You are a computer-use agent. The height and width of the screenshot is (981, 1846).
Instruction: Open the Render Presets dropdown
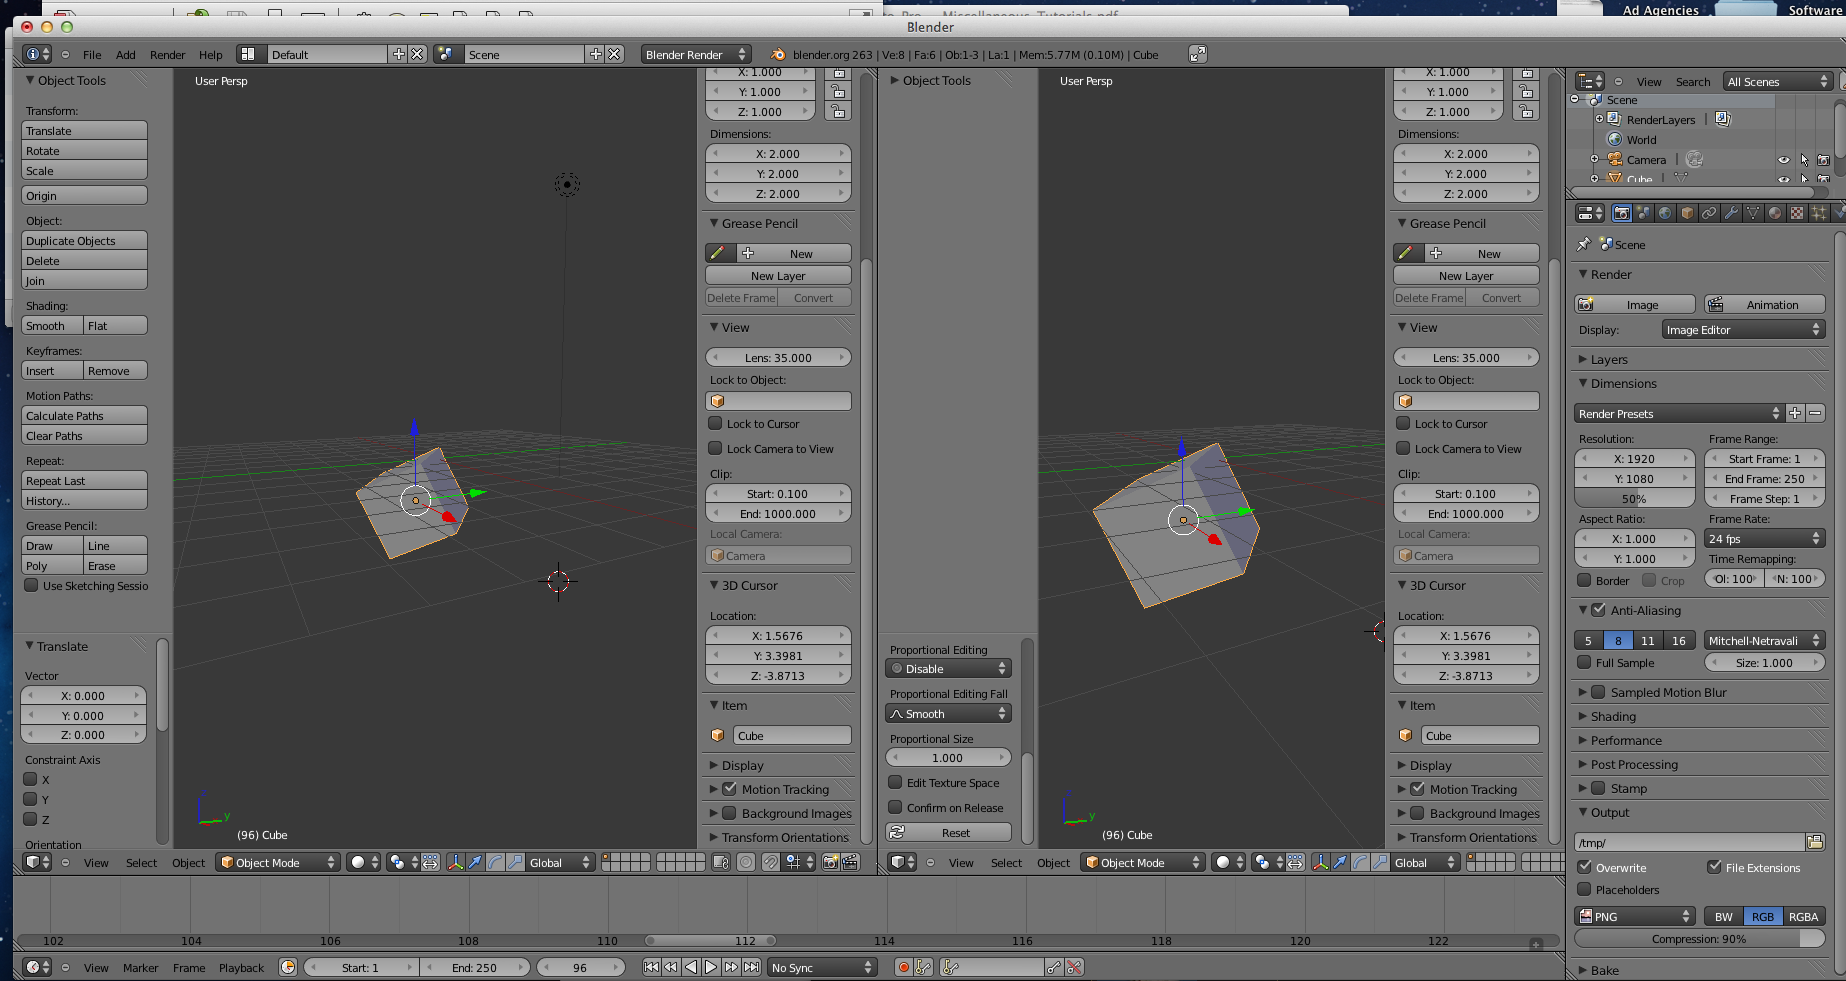tap(1679, 413)
